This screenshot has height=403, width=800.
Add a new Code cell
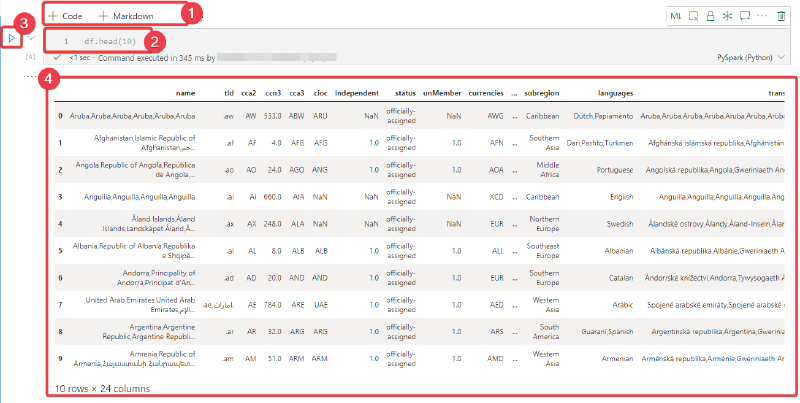pyautogui.click(x=65, y=16)
